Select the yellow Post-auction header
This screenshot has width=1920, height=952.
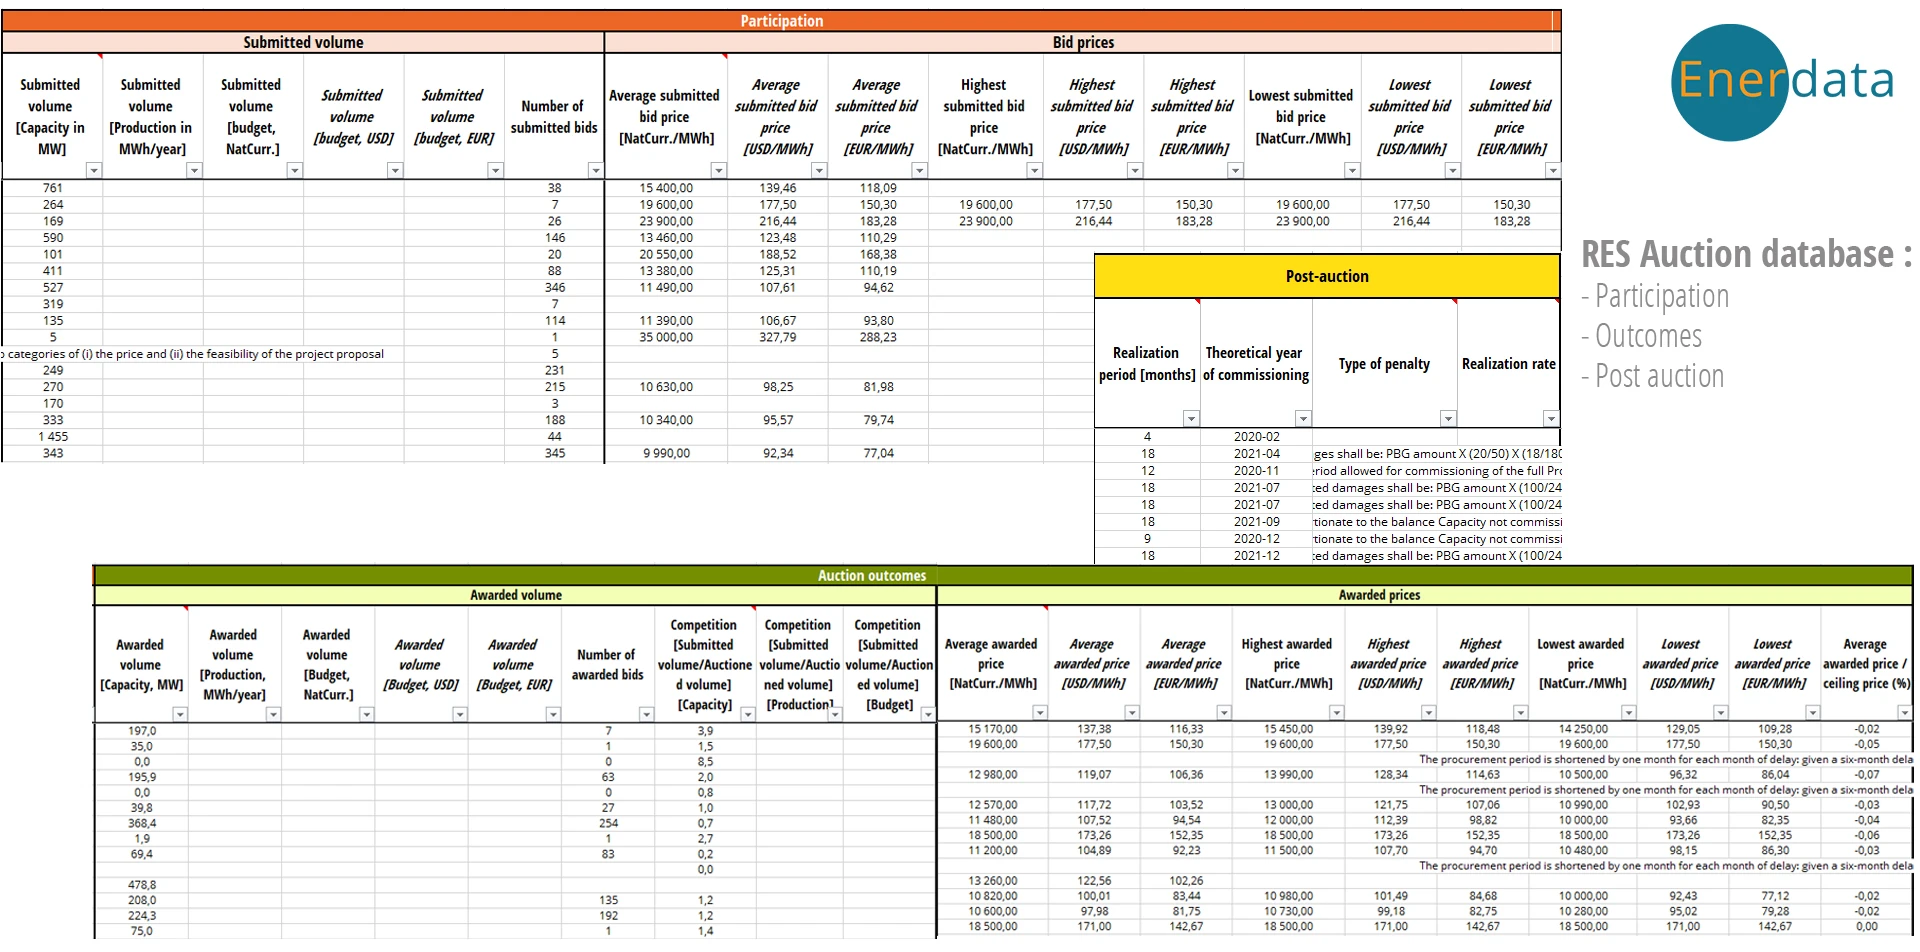click(1327, 276)
